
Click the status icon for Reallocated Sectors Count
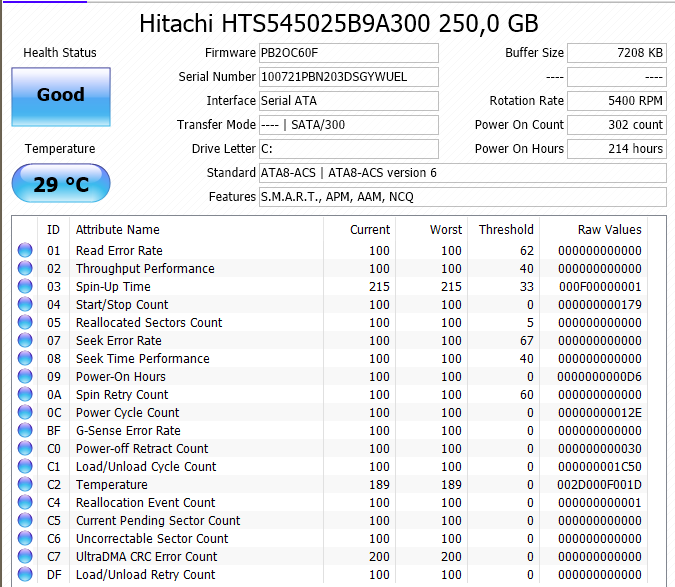(x=25, y=322)
